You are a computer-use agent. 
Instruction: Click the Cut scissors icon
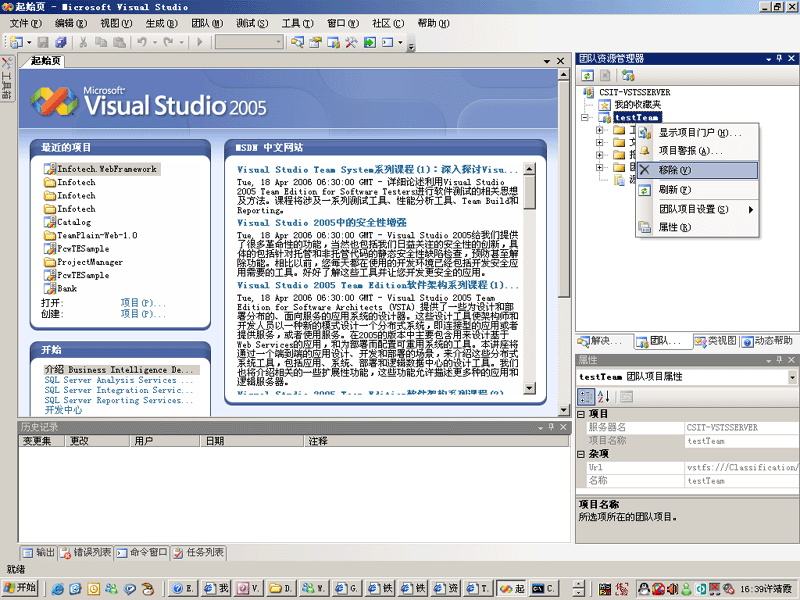pyautogui.click(x=83, y=42)
